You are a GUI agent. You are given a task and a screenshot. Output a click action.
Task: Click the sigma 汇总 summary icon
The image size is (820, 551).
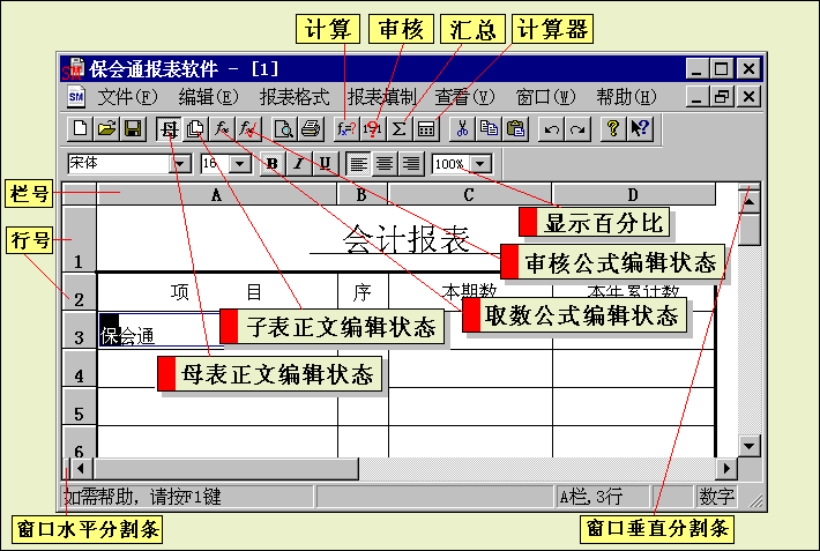pos(399,129)
